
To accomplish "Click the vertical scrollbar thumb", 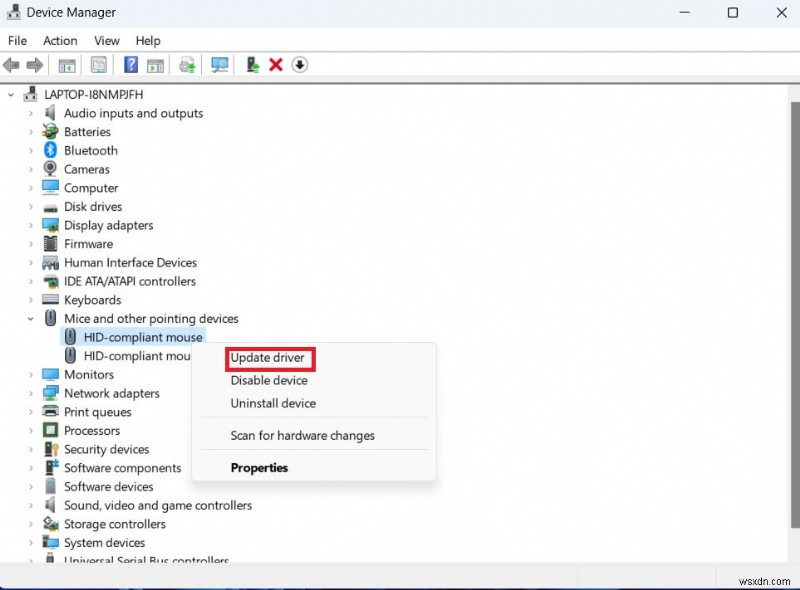I will [x=794, y=314].
